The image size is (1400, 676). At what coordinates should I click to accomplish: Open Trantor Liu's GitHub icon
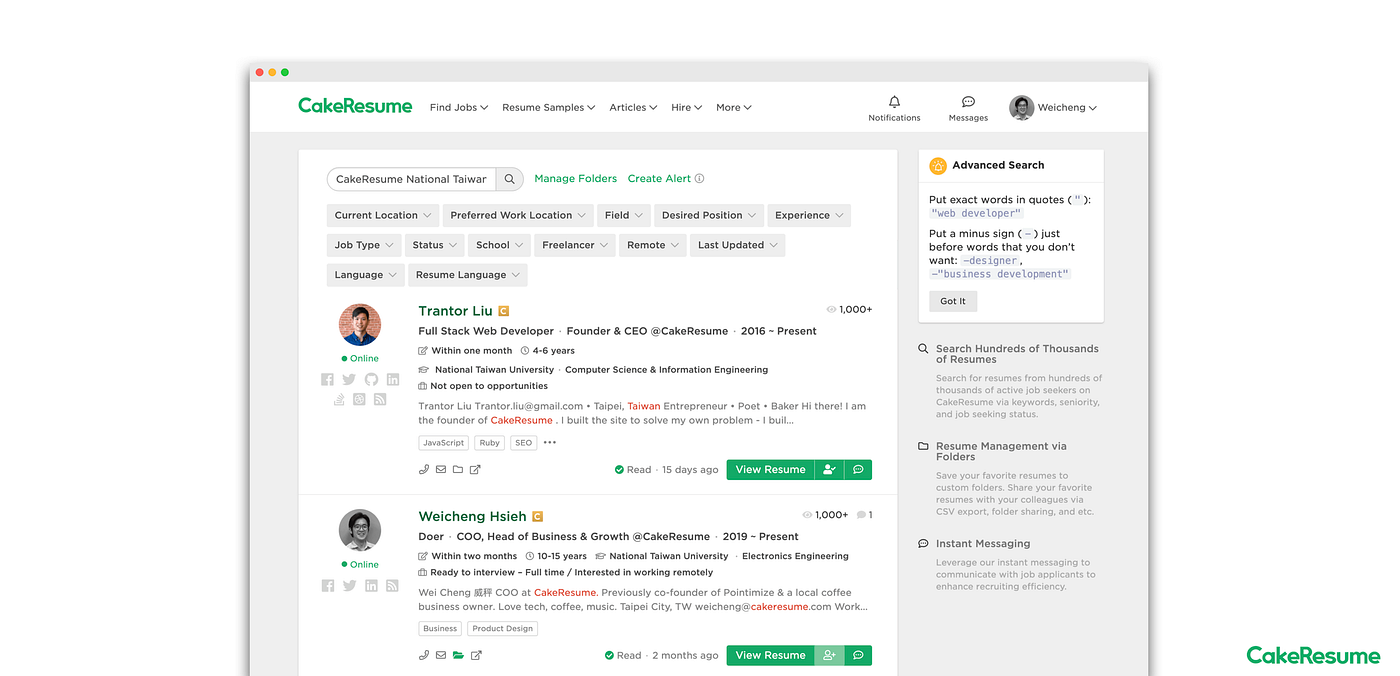click(371, 380)
